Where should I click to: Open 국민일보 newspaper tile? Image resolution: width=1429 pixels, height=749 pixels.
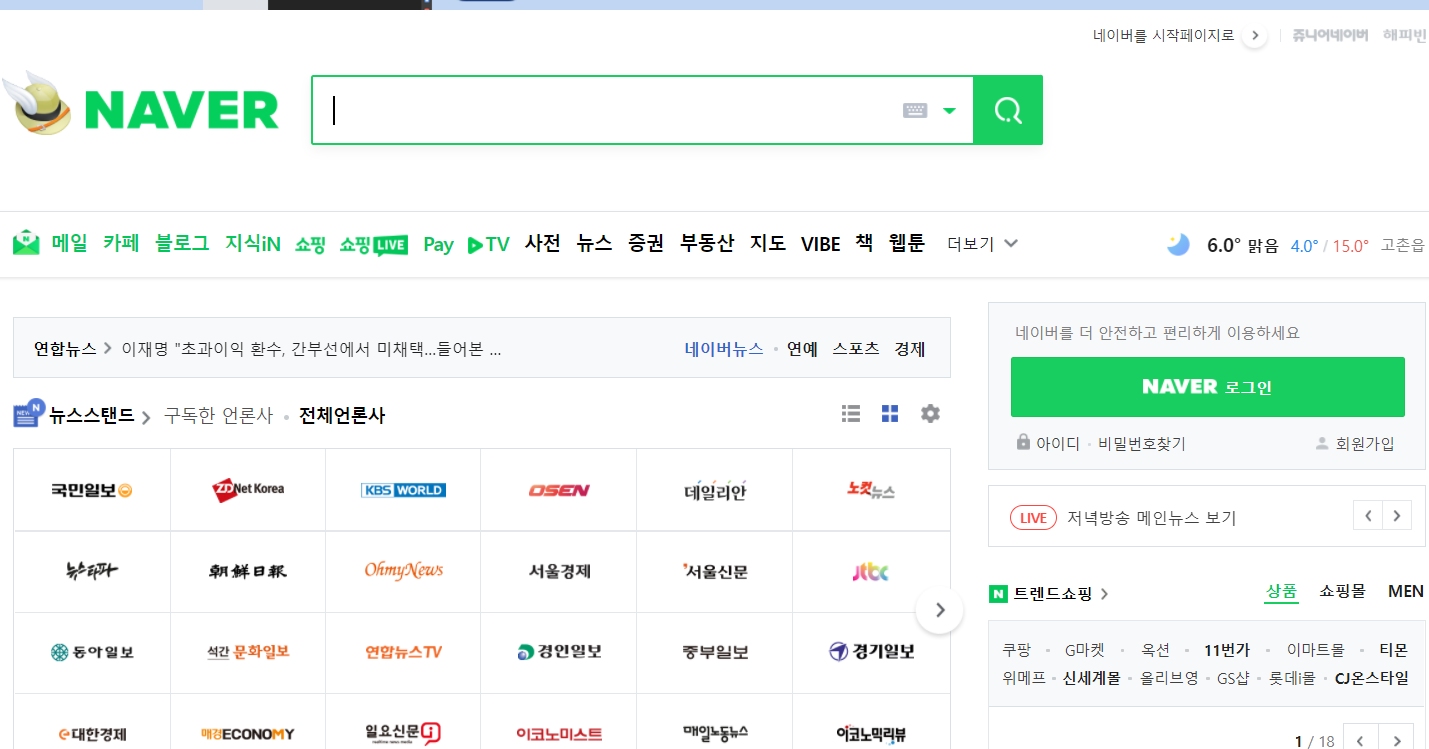point(92,490)
